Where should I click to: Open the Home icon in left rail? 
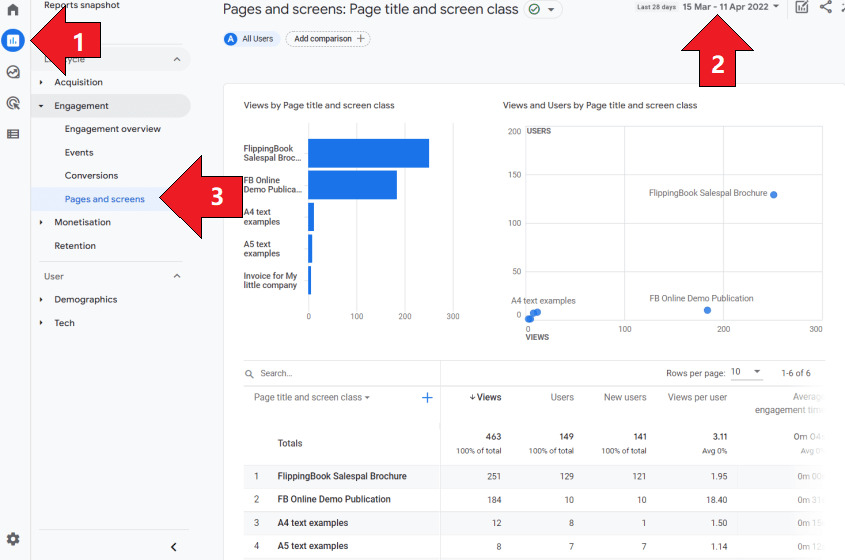[13, 9]
